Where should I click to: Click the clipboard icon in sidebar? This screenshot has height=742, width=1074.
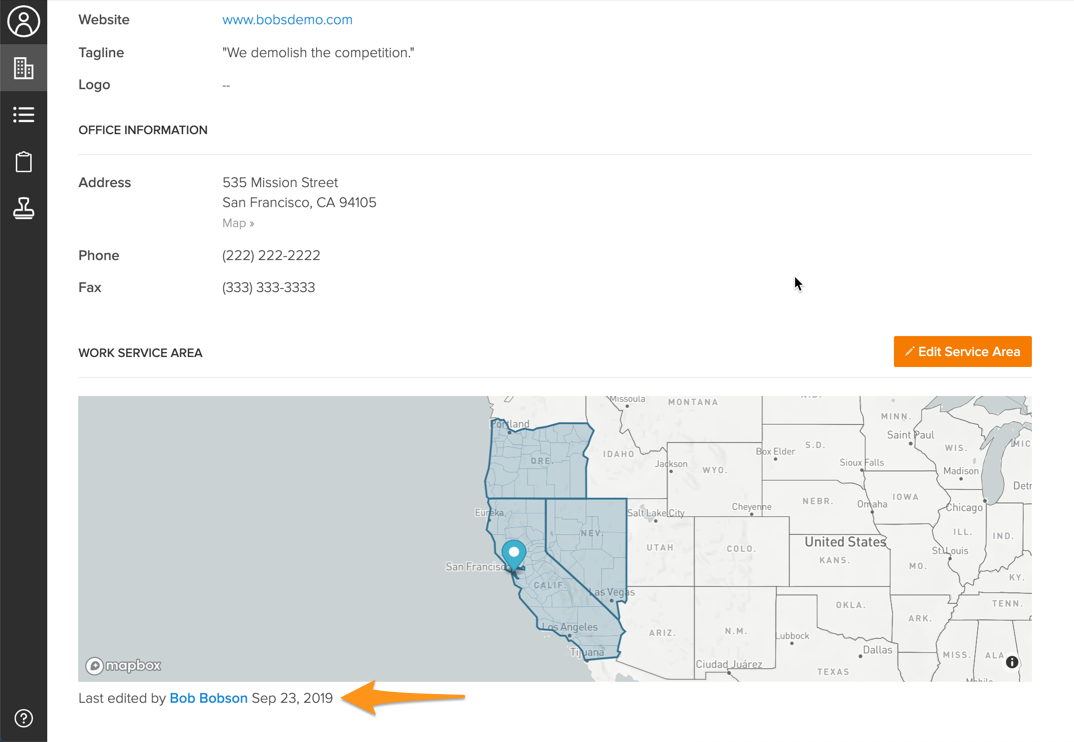[23, 162]
